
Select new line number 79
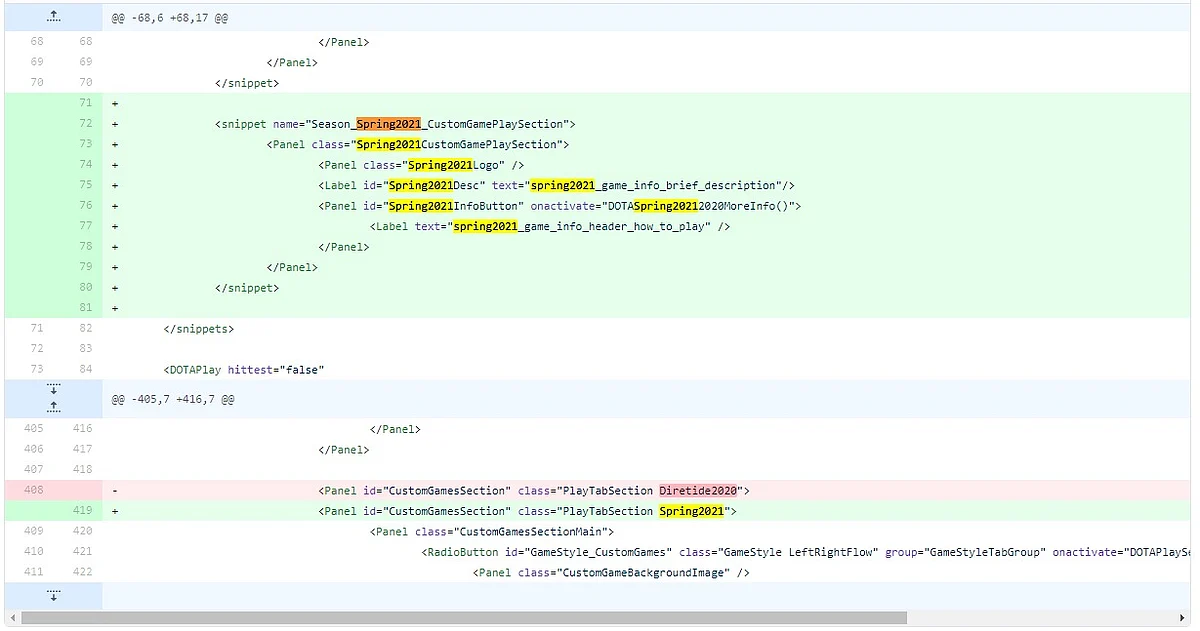pos(85,267)
